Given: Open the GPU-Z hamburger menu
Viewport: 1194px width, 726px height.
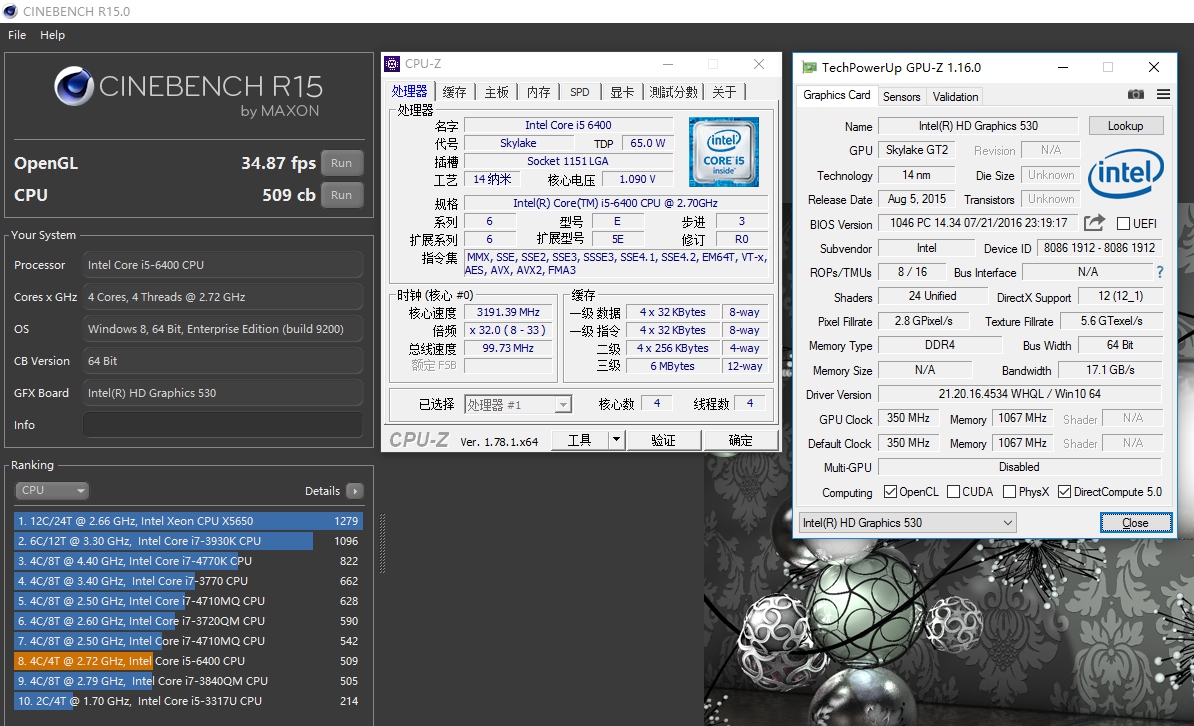Looking at the screenshot, I should [x=1163, y=95].
